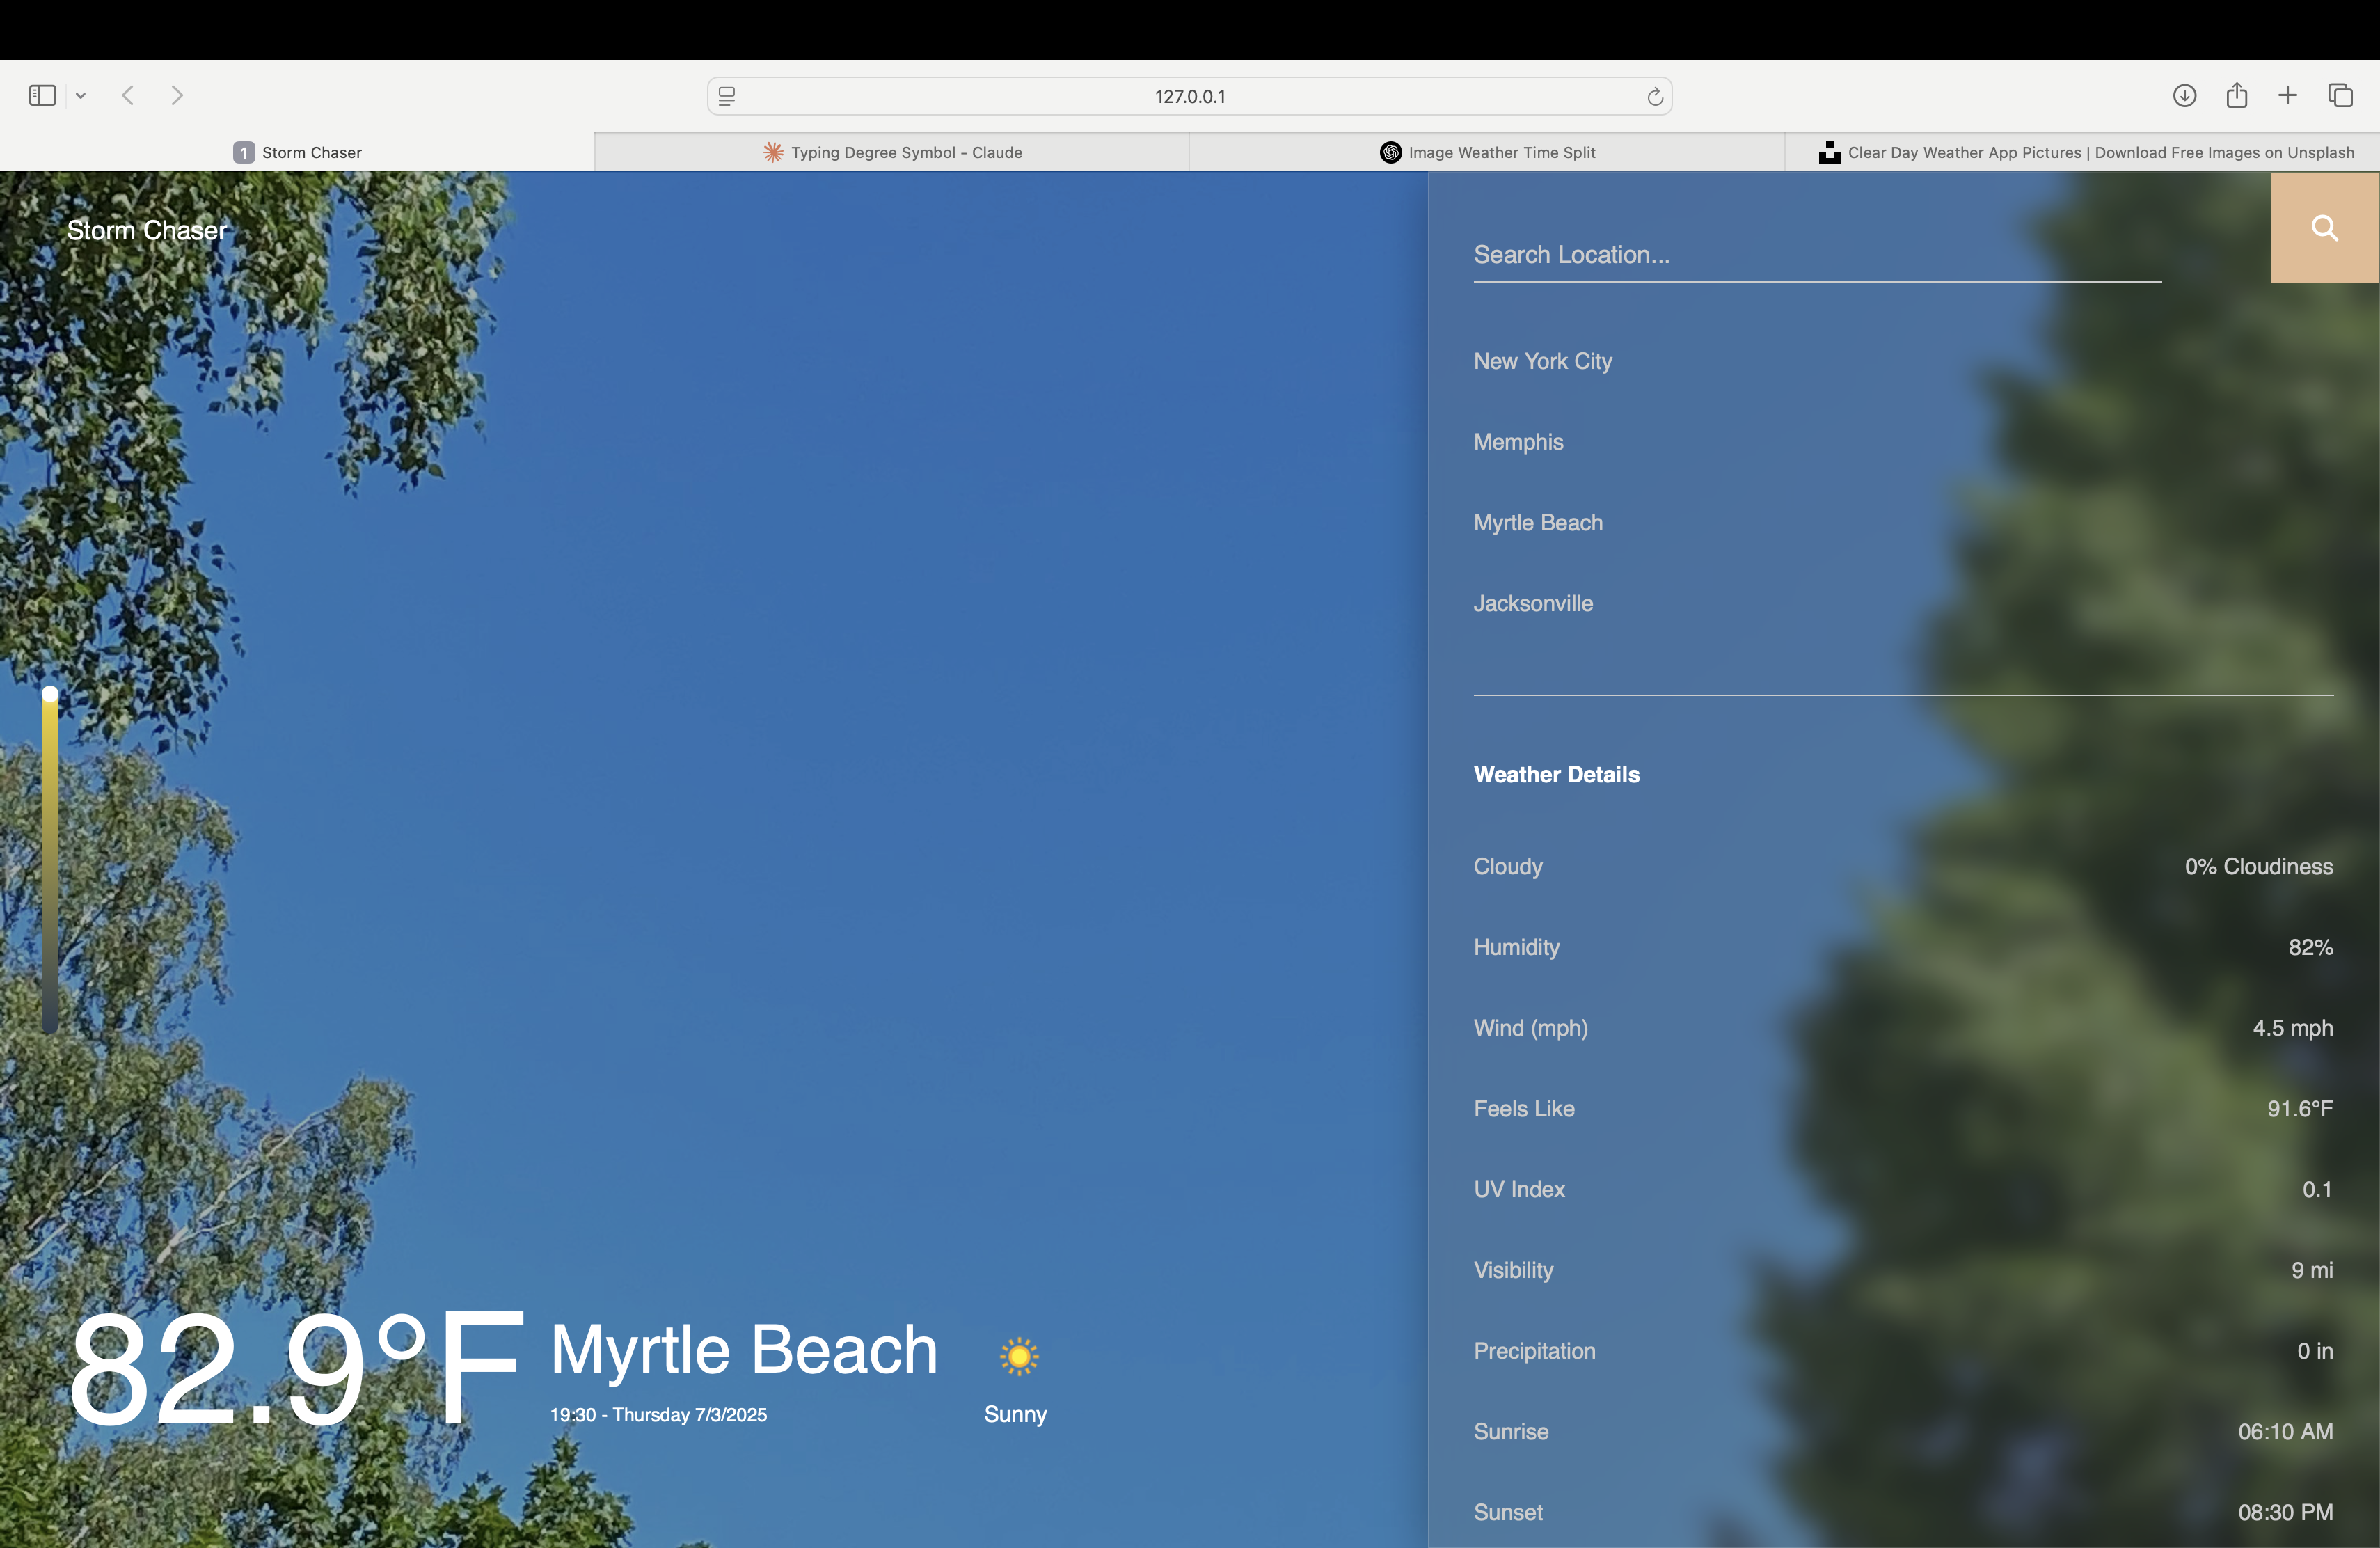Click the 91.6°F feels like value
Screen dimensions: 2380x1548
tap(2300, 1108)
